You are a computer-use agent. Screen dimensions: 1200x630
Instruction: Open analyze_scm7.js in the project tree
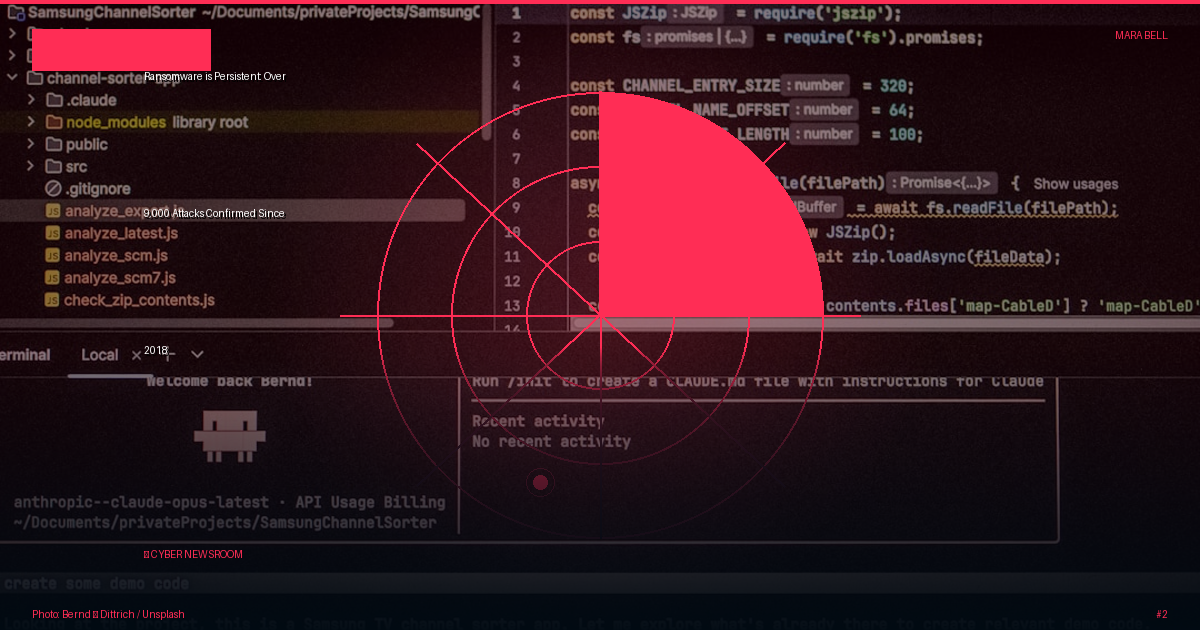[120, 277]
